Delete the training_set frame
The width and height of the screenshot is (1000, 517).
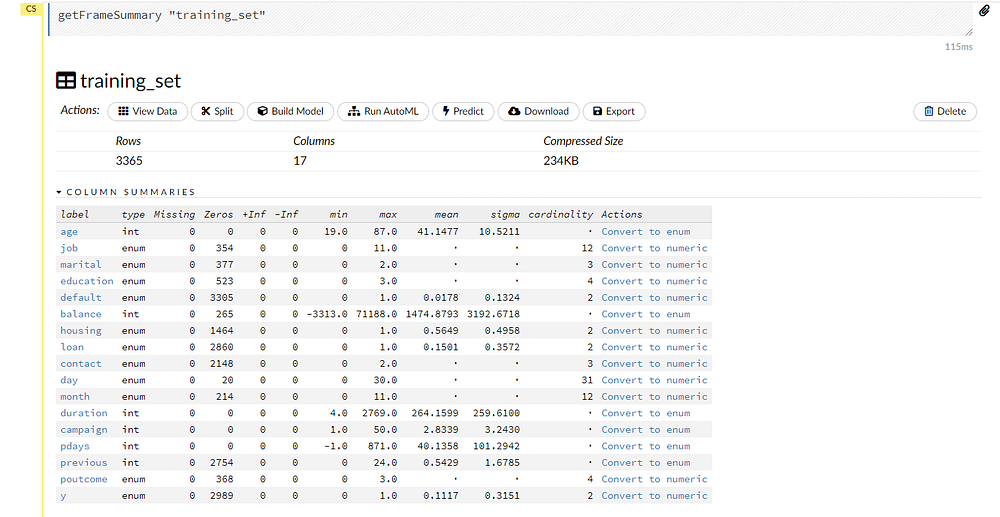(x=945, y=112)
